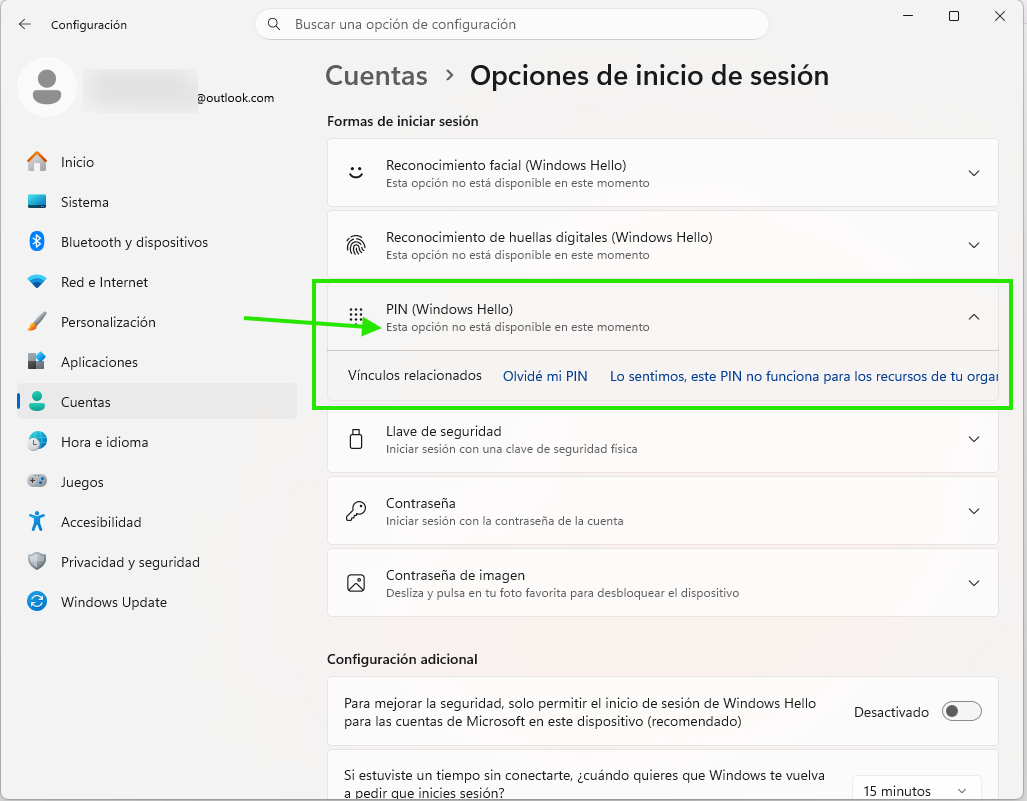
Task: Click the PIN keypad dots icon
Action: click(x=356, y=316)
